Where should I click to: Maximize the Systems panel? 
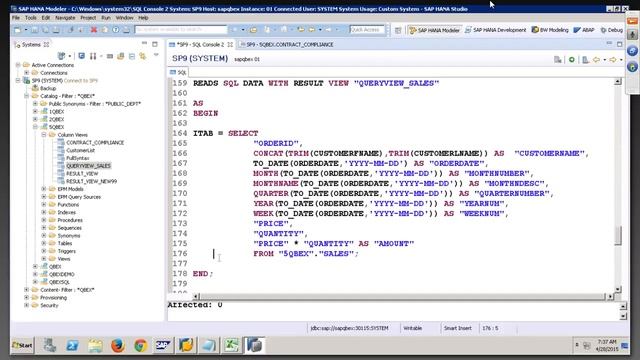(x=155, y=44)
